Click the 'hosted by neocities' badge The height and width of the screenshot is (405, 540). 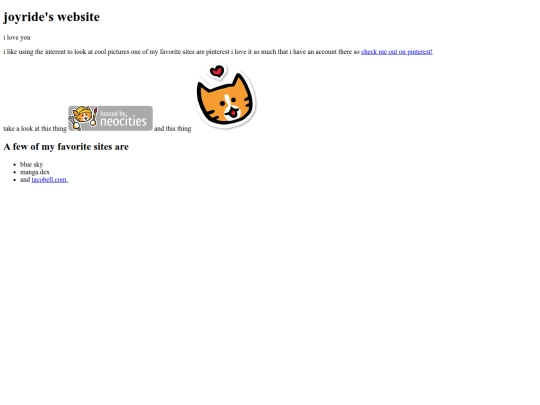(x=110, y=118)
